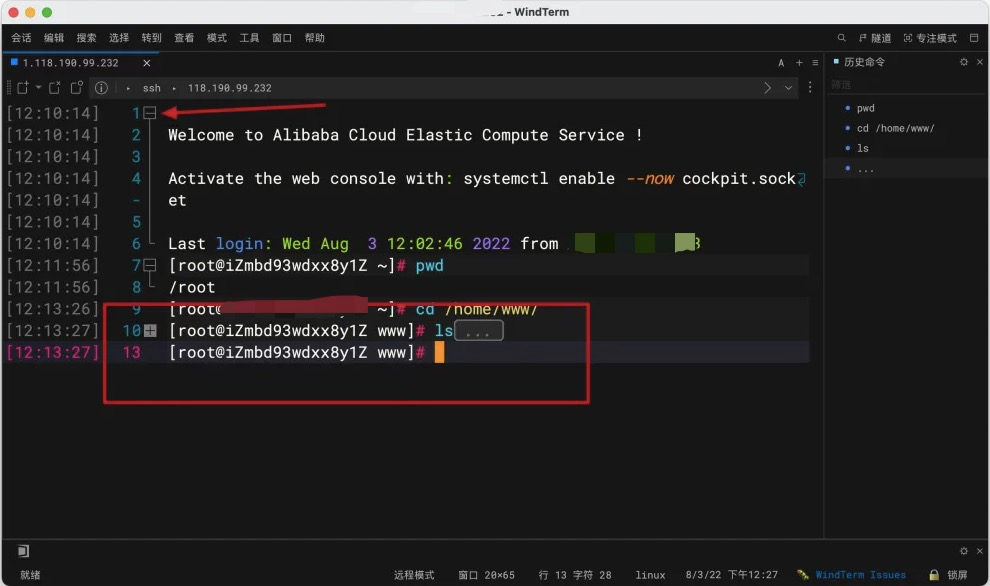
Task: Open the 选择 menu
Action: [x=119, y=38]
